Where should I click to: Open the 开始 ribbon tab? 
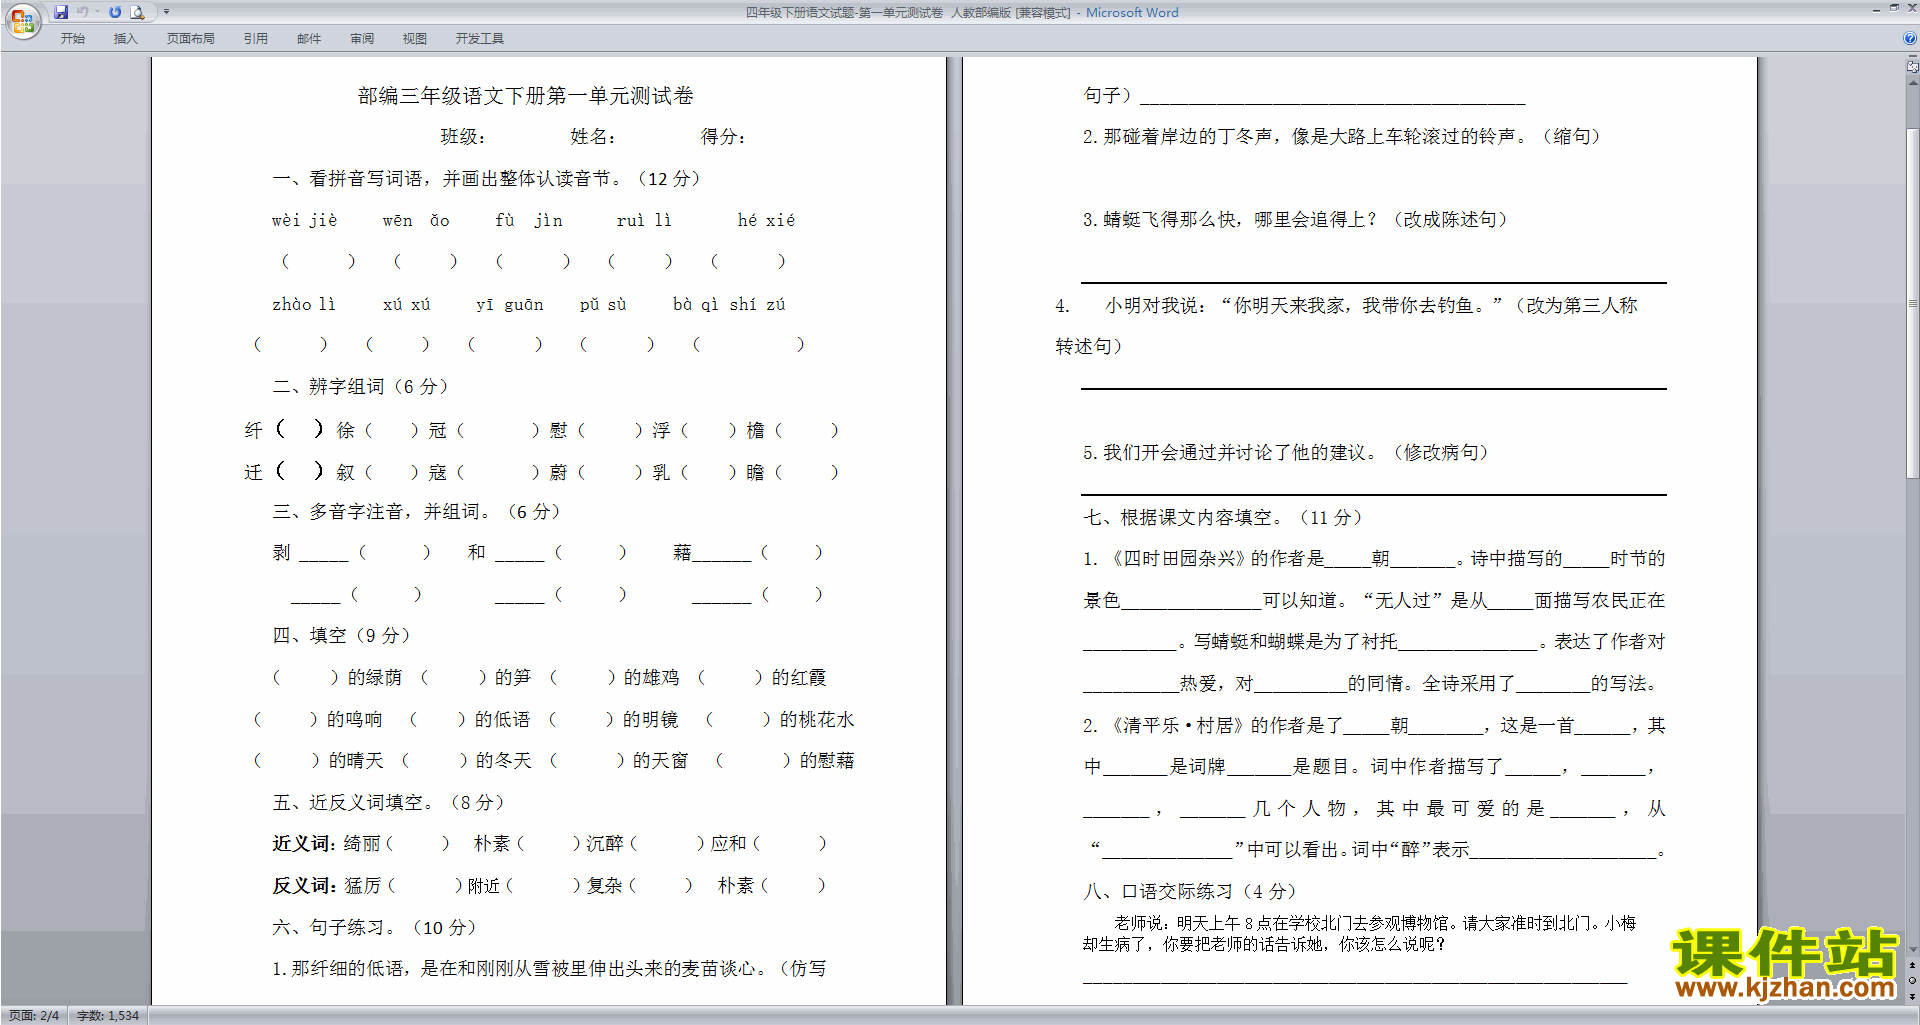click(72, 38)
